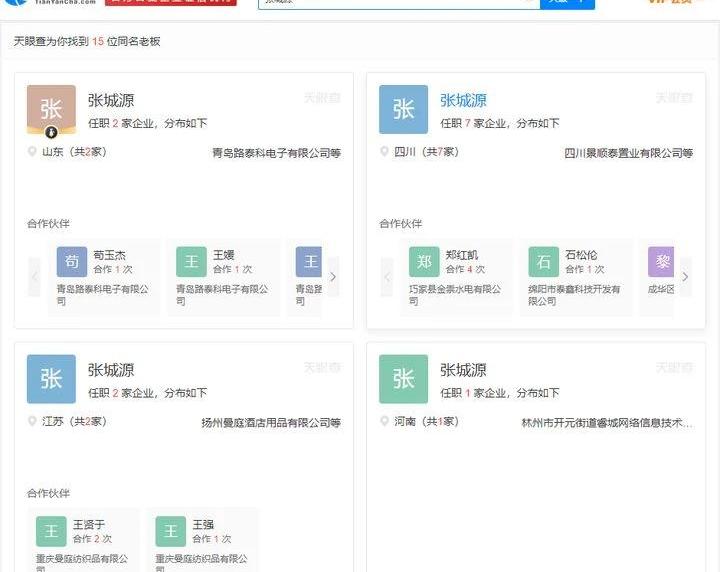This screenshot has height=572, width=720.
Task: Open partner 荀玉杰's avatar icon
Action: pos(72,262)
